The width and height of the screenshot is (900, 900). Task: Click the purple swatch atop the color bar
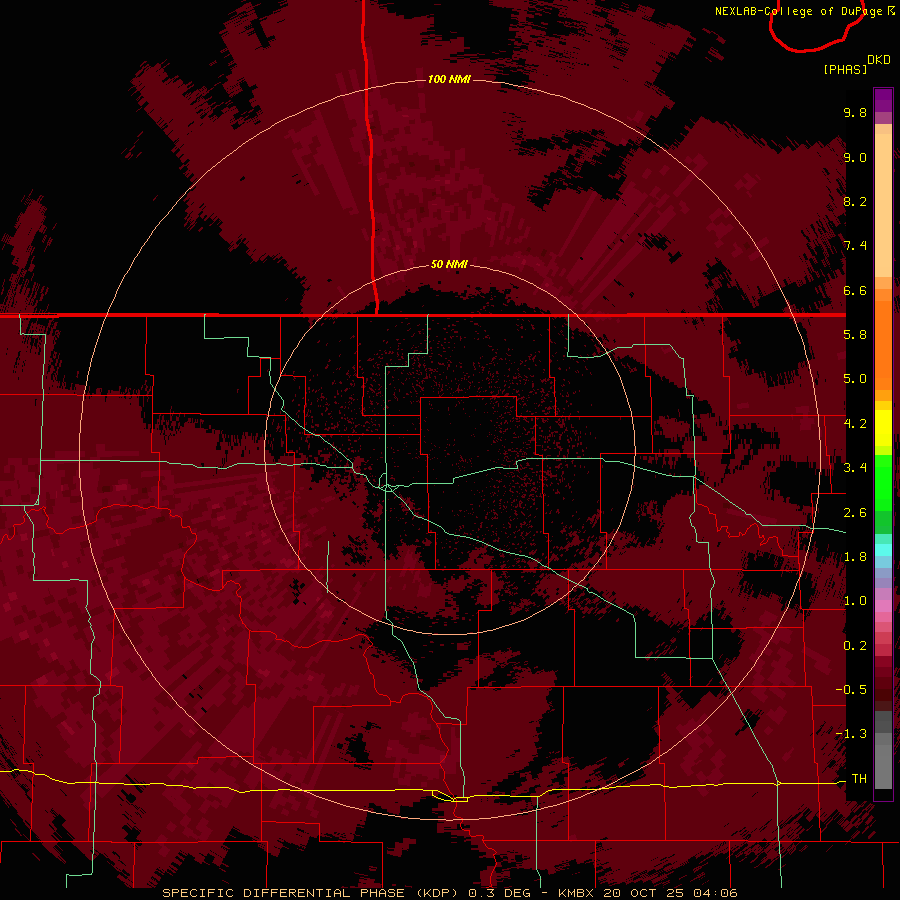[x=883, y=100]
